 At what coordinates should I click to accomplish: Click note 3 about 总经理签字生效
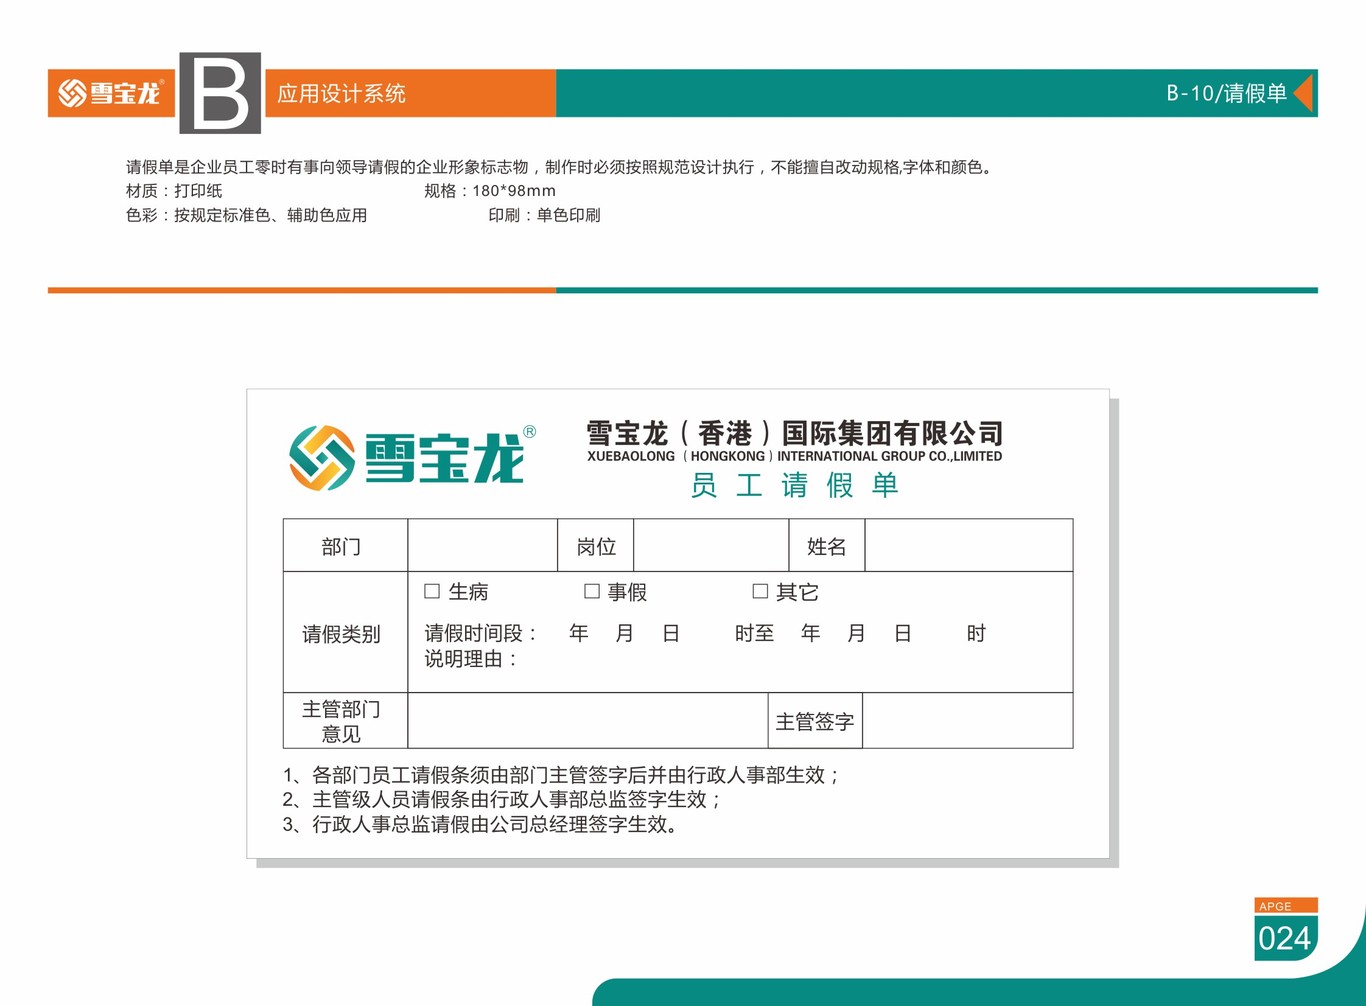[x=481, y=824]
